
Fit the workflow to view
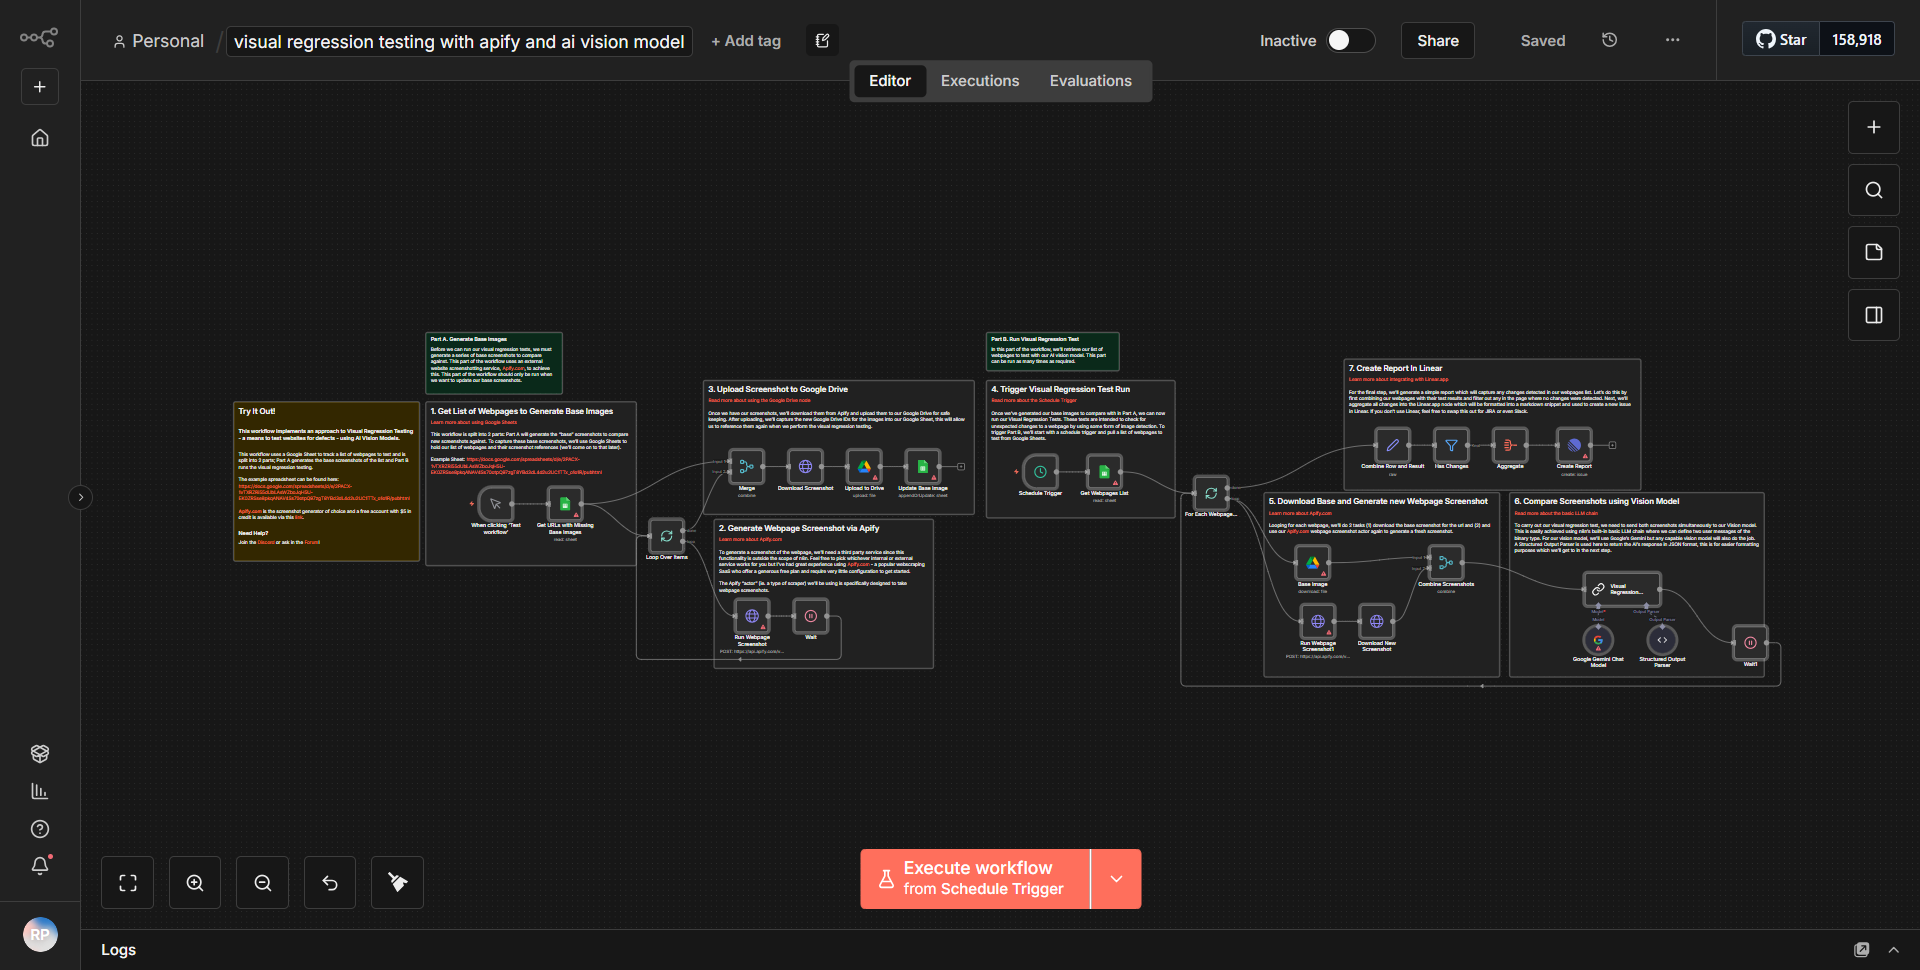pos(127,882)
